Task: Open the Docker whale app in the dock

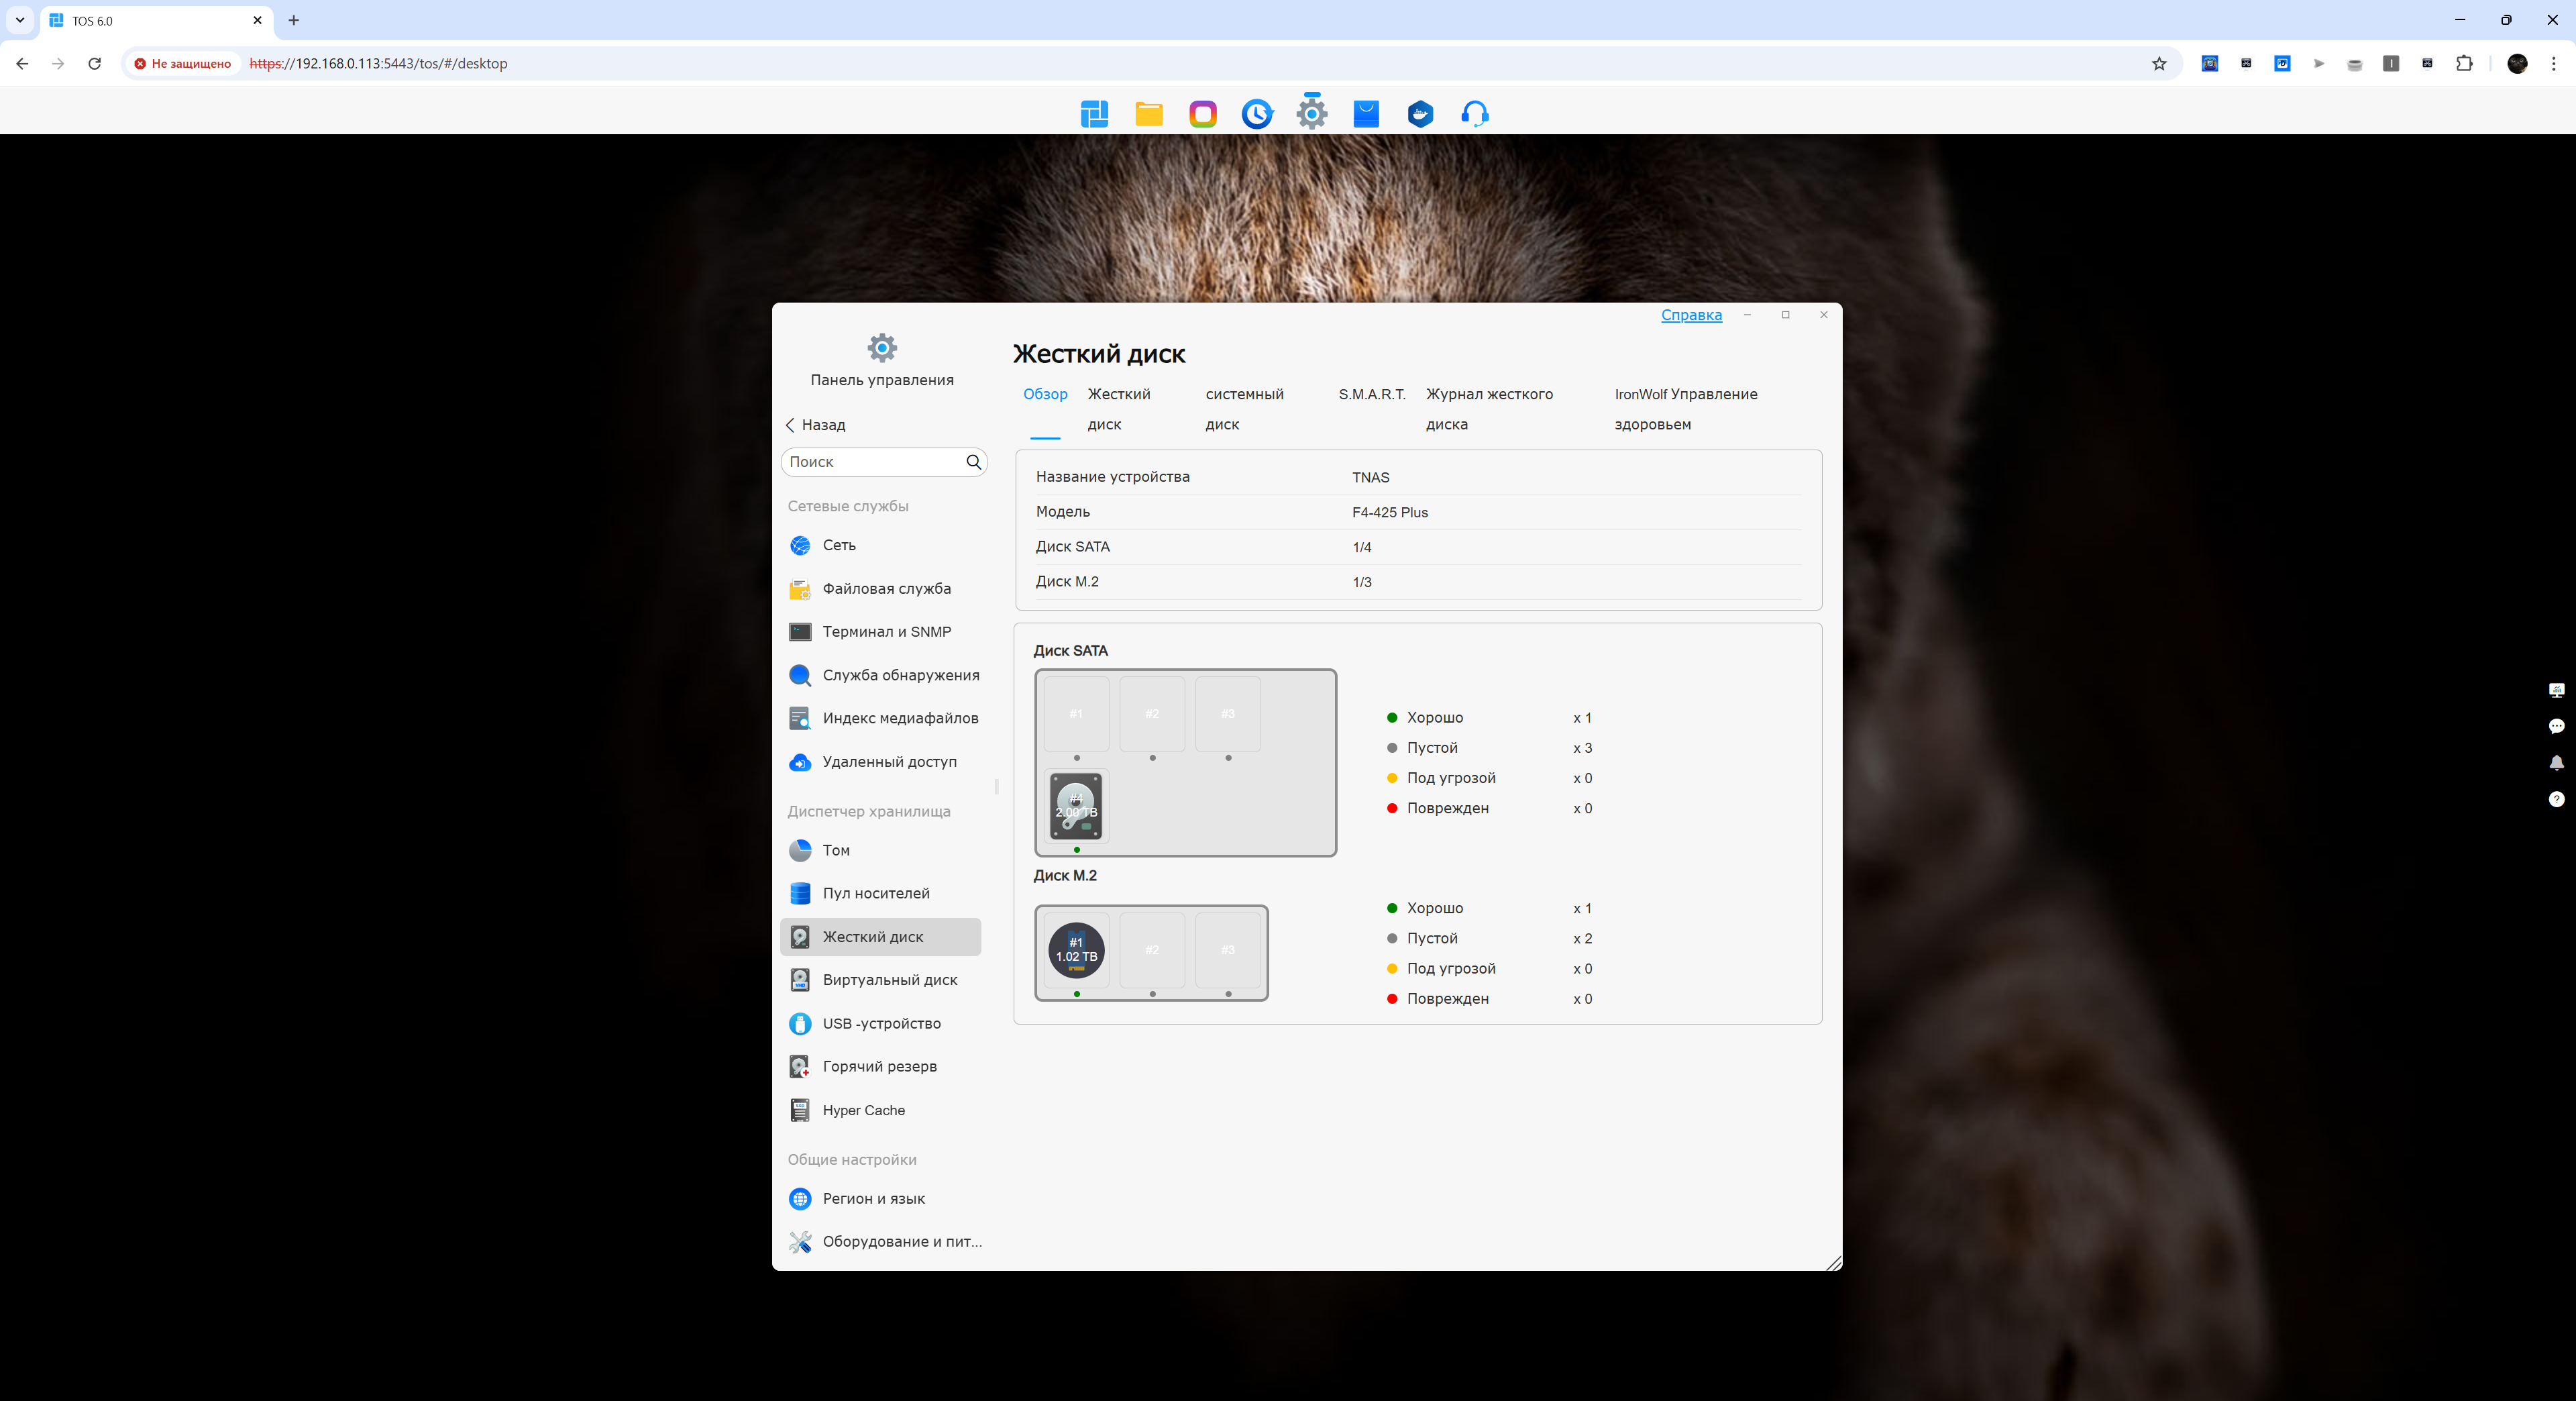Action: click(1420, 114)
